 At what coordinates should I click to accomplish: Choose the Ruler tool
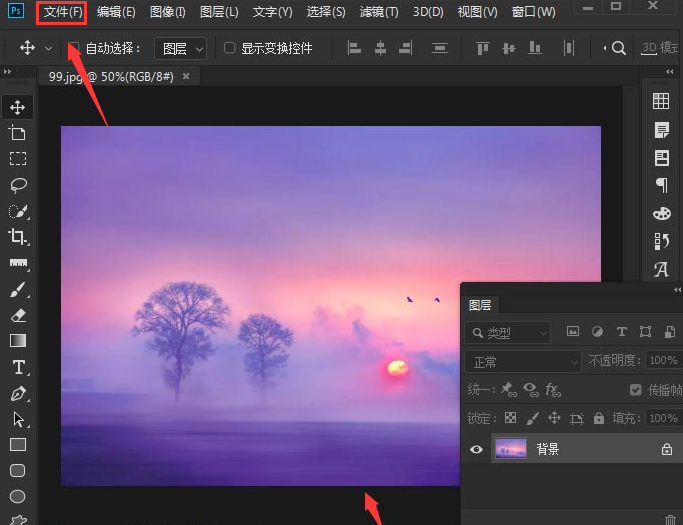[x=18, y=263]
